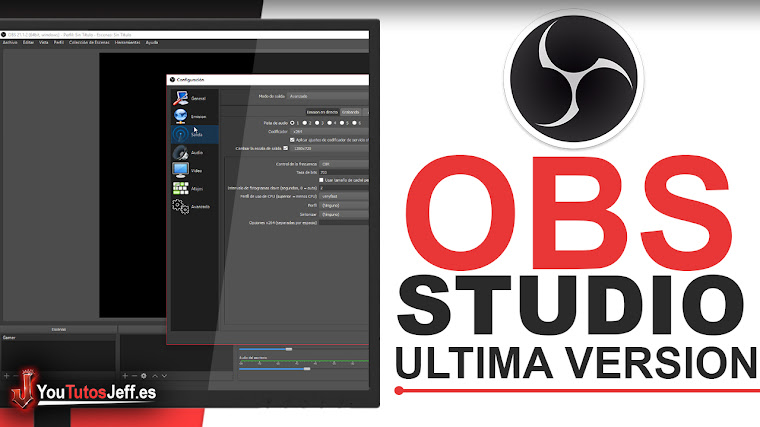760x427 pixels.
Task: Open Sintonizar (Ninguno) dropdown
Action: pyautogui.click(x=344, y=214)
